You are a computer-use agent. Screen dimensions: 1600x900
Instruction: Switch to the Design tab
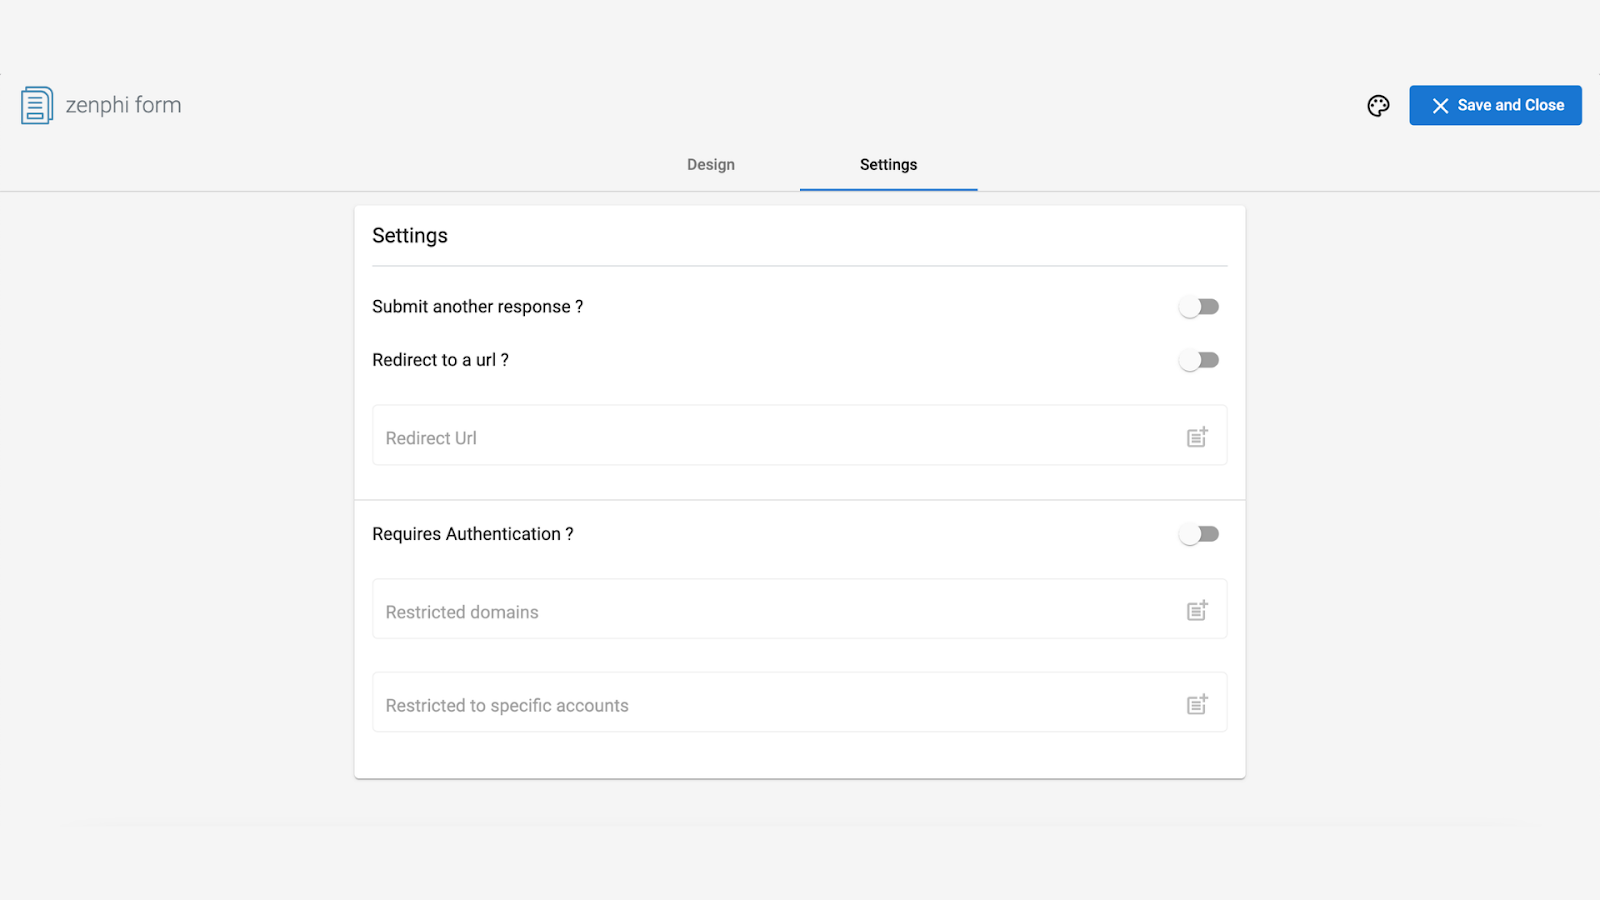pyautogui.click(x=711, y=165)
